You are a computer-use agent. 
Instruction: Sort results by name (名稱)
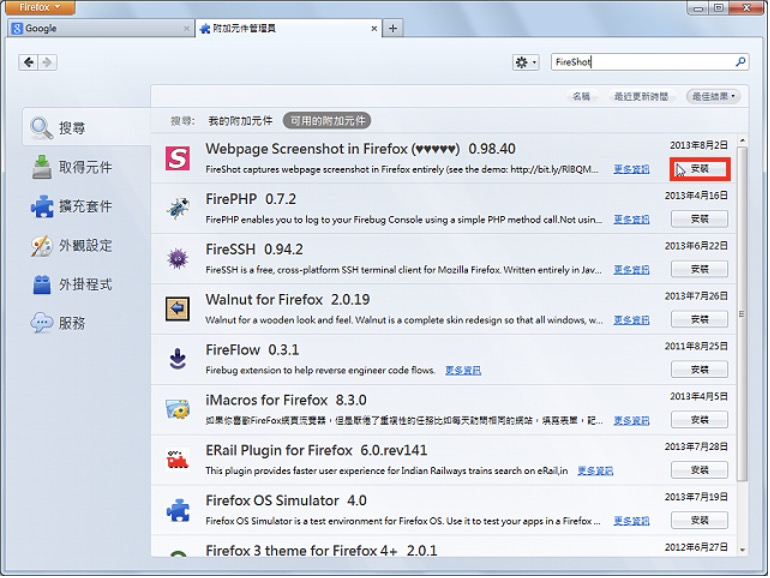[x=581, y=96]
